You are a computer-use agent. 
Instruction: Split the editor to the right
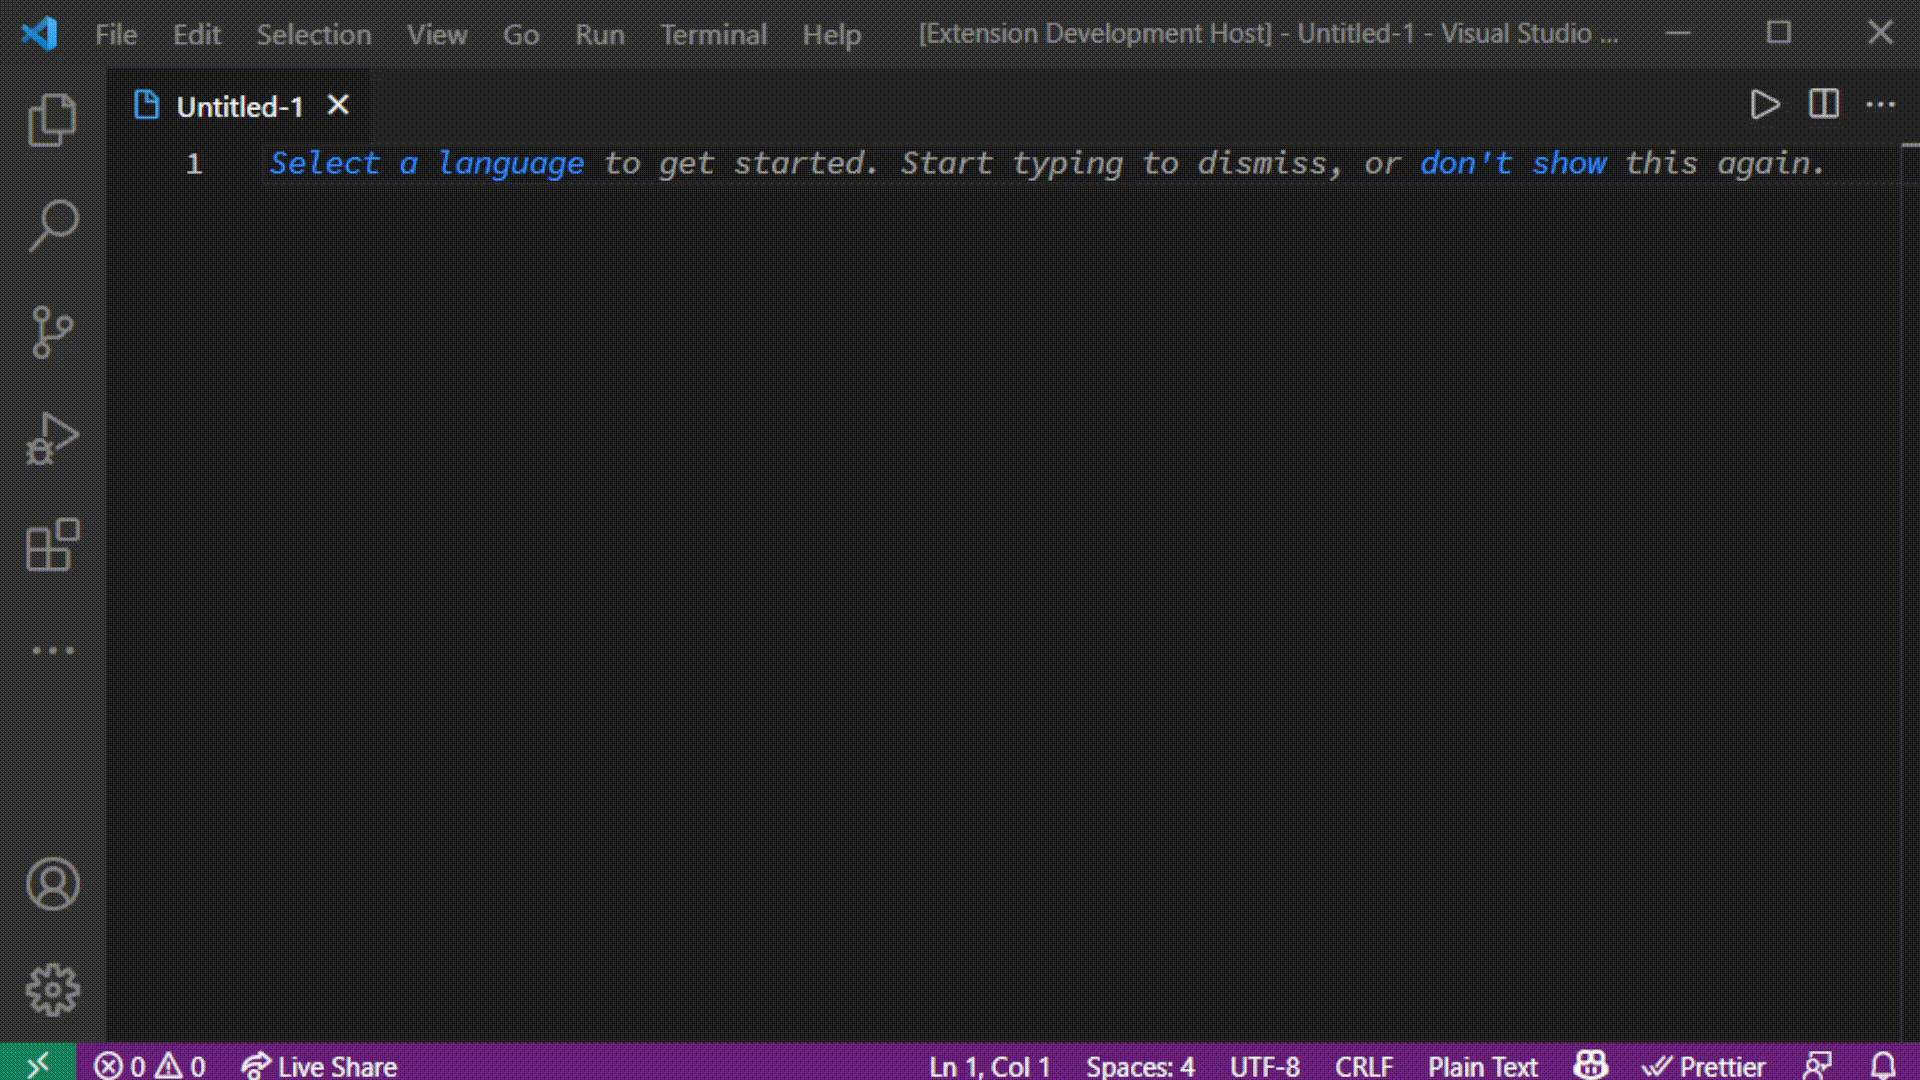[x=1823, y=105]
